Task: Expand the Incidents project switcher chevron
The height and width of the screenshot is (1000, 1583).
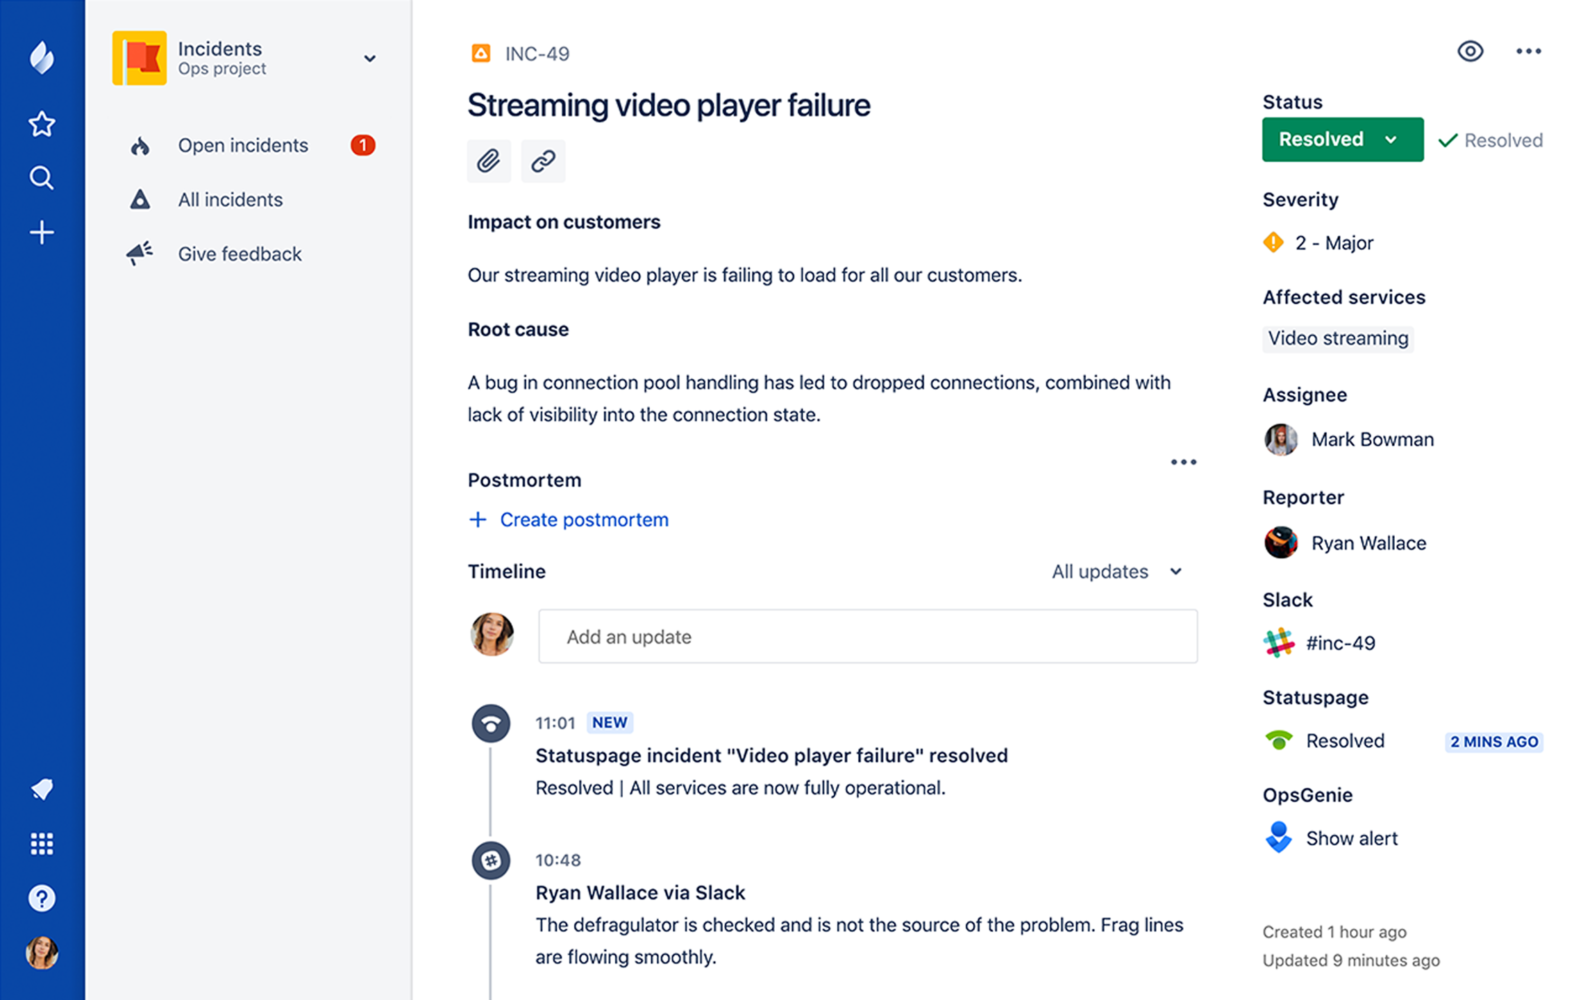Action: click(370, 58)
